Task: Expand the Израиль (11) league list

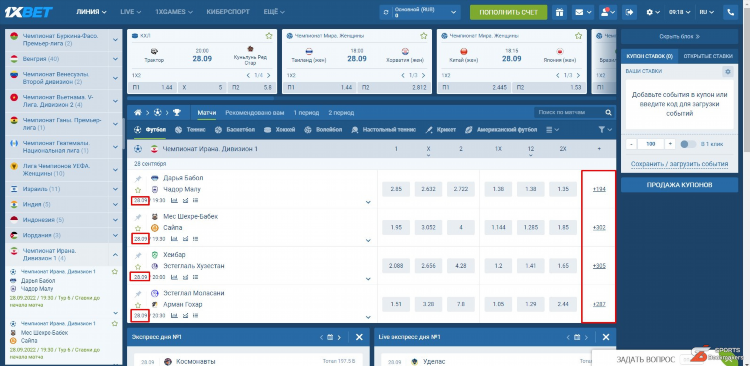Action: (x=115, y=189)
